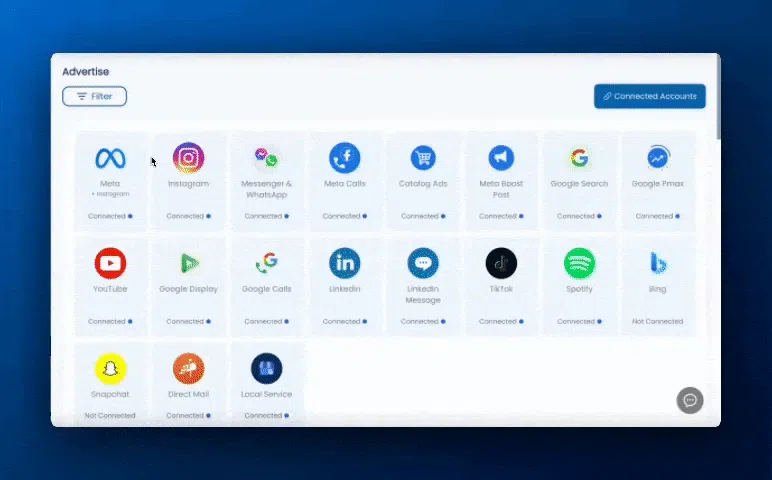The width and height of the screenshot is (772, 480).
Task: Select the Catalog Ads cart icon
Action: point(423,158)
